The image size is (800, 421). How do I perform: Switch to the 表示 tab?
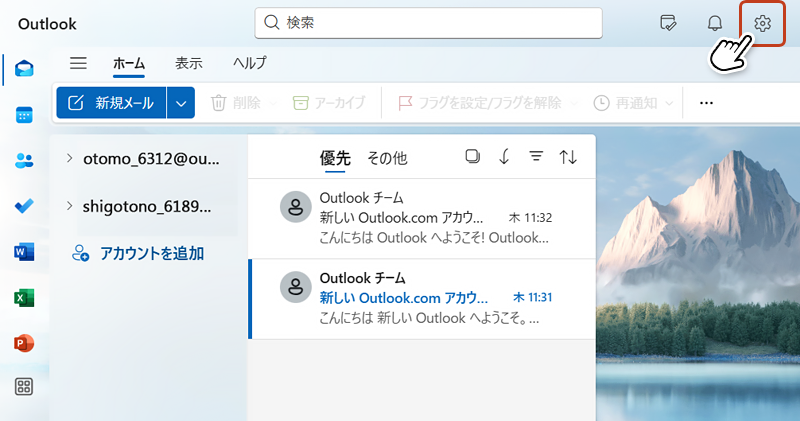click(x=189, y=63)
